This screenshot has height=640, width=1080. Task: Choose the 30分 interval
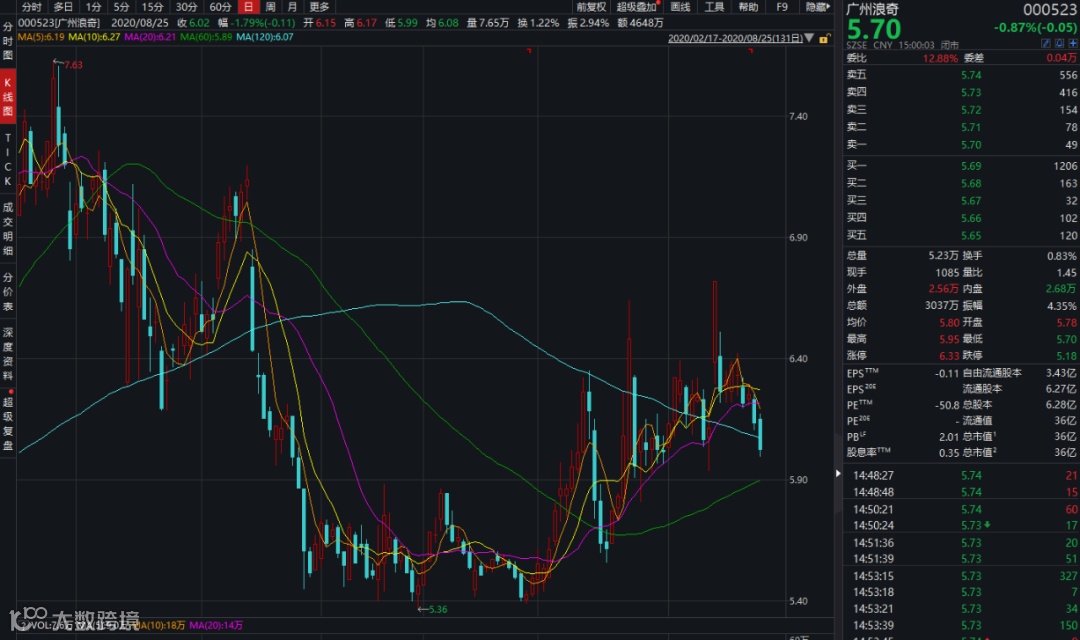(186, 6)
